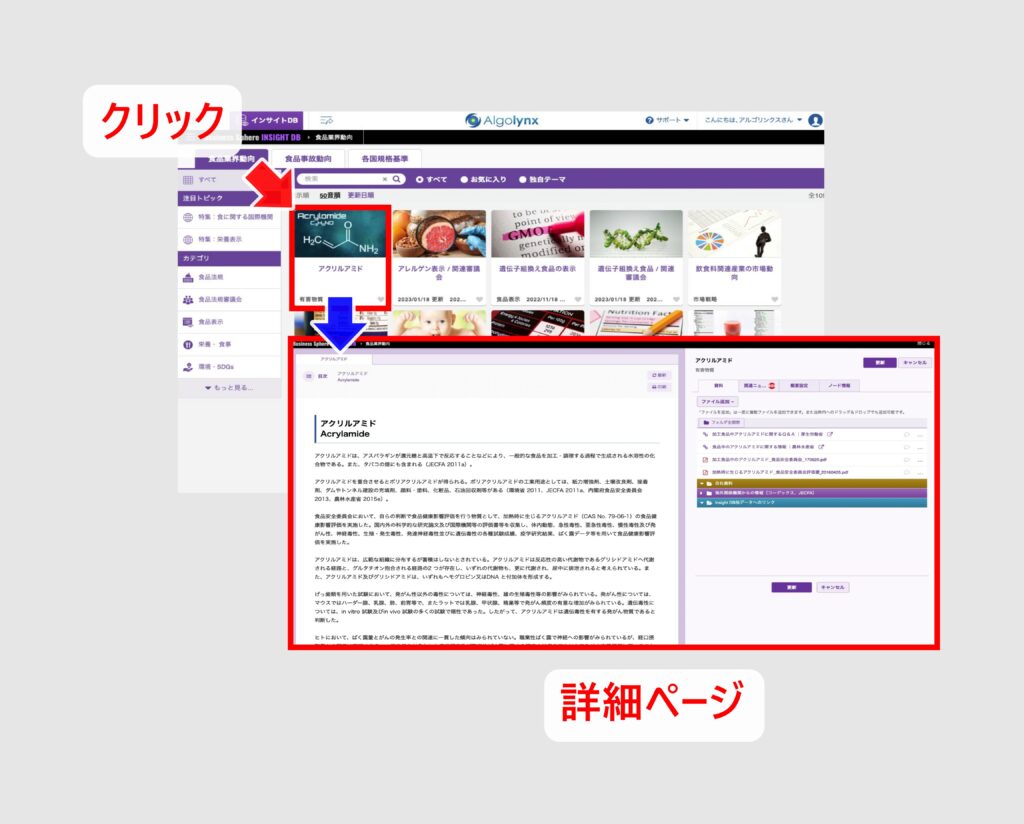
Task: Click the Algolynx logo
Action: (502, 120)
